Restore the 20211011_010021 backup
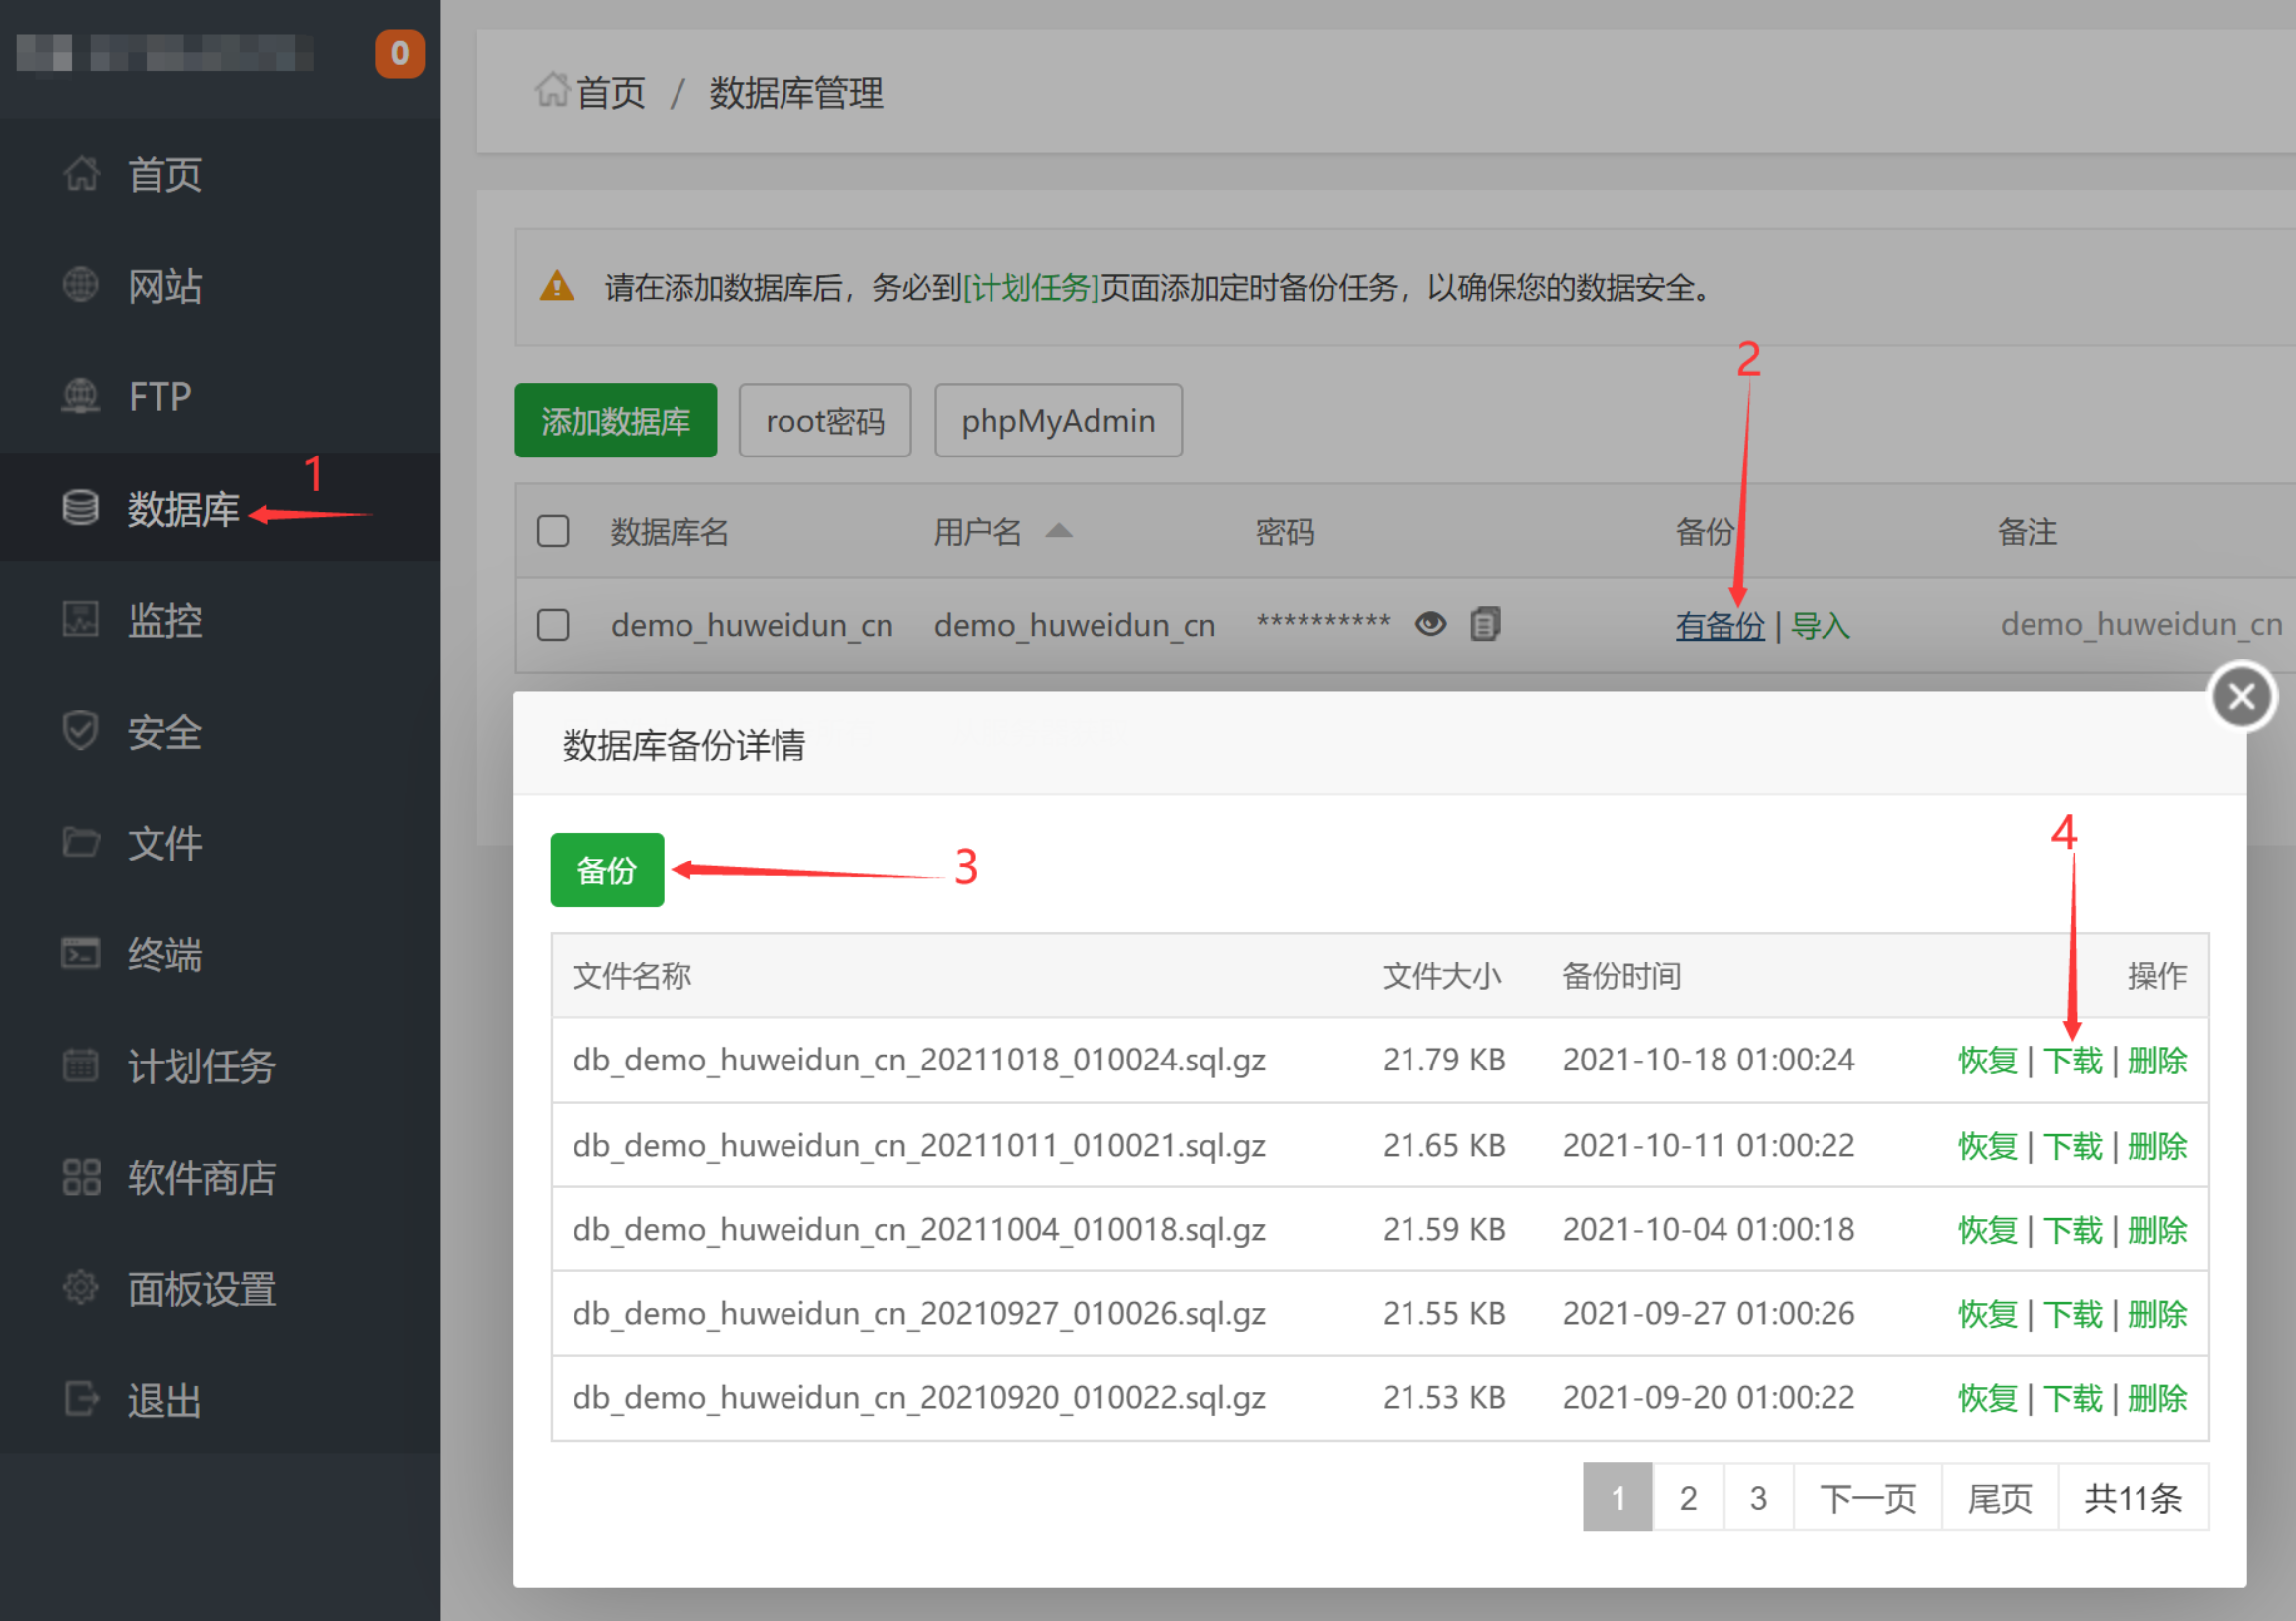Viewport: 2296px width, 1621px height. [1988, 1145]
